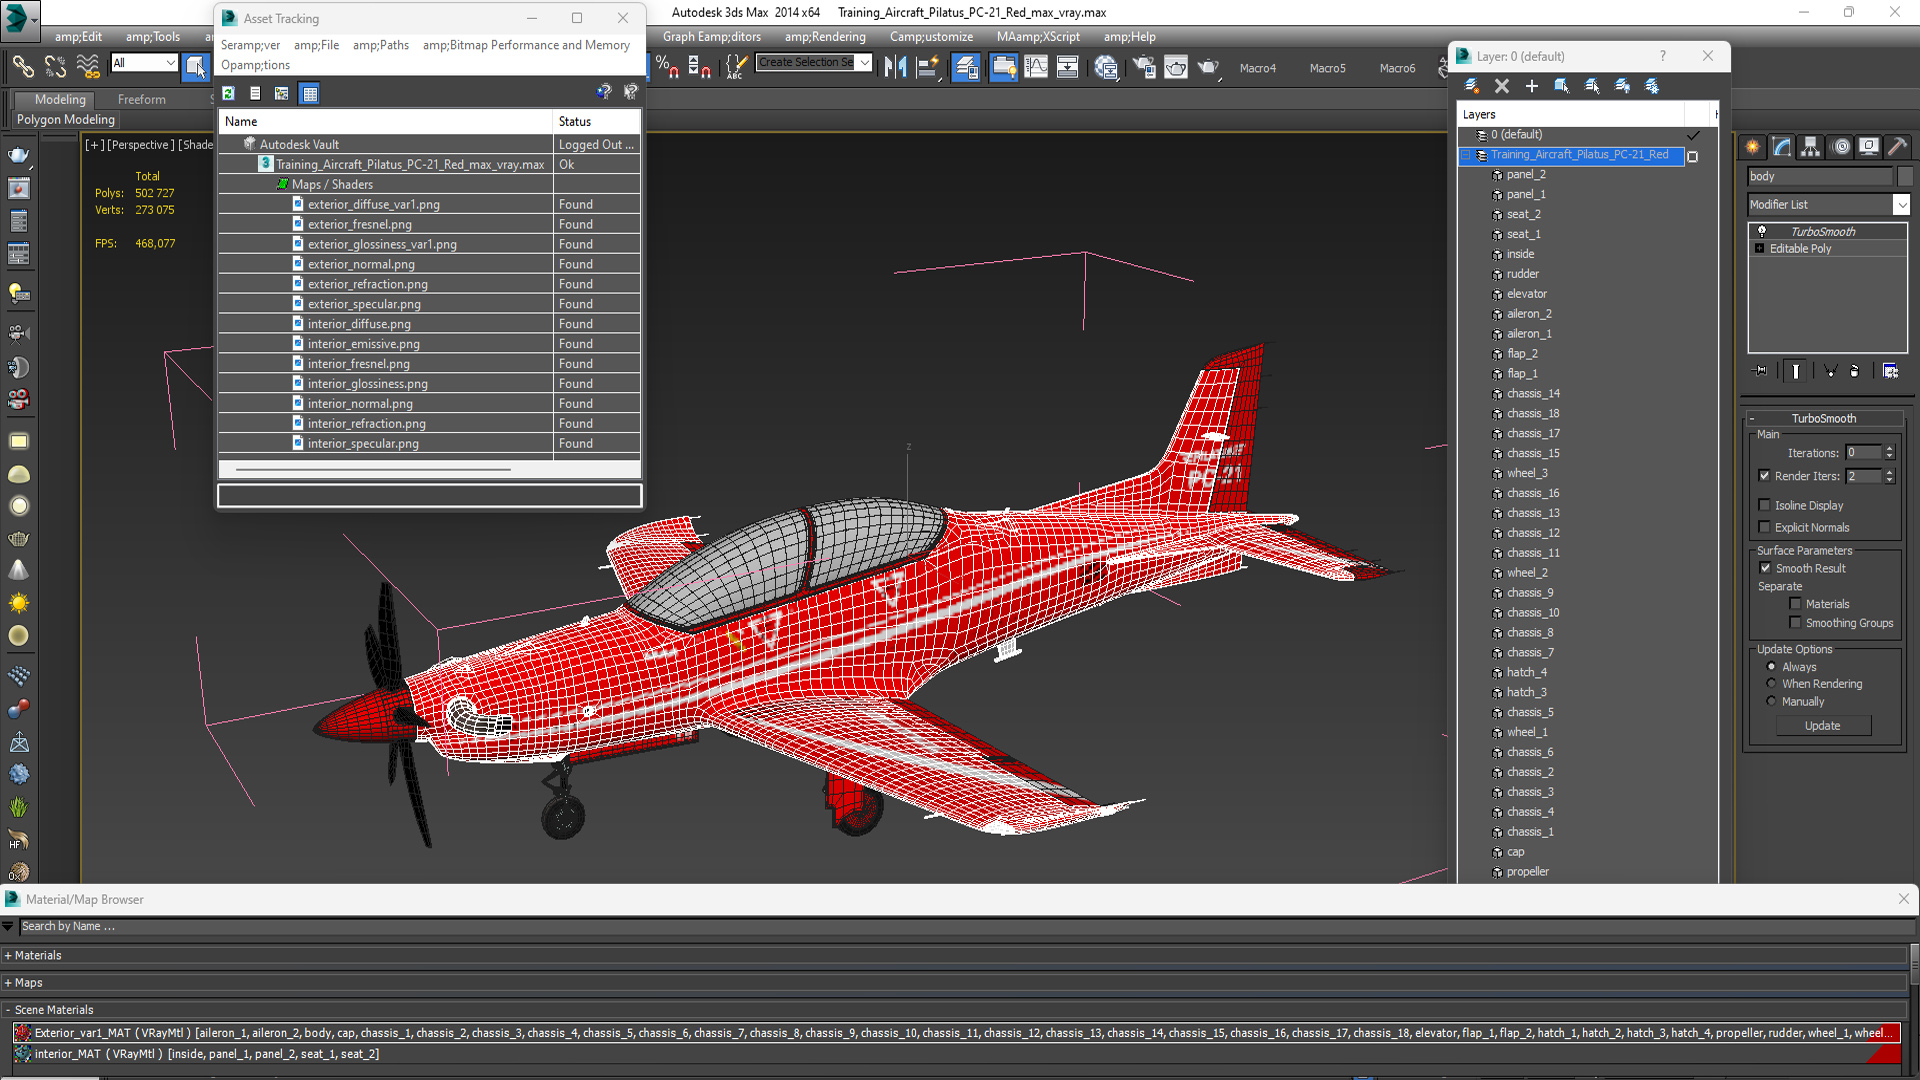Open the Motion command panel tab
The height and width of the screenshot is (1080, 1920).
pos(1840,147)
